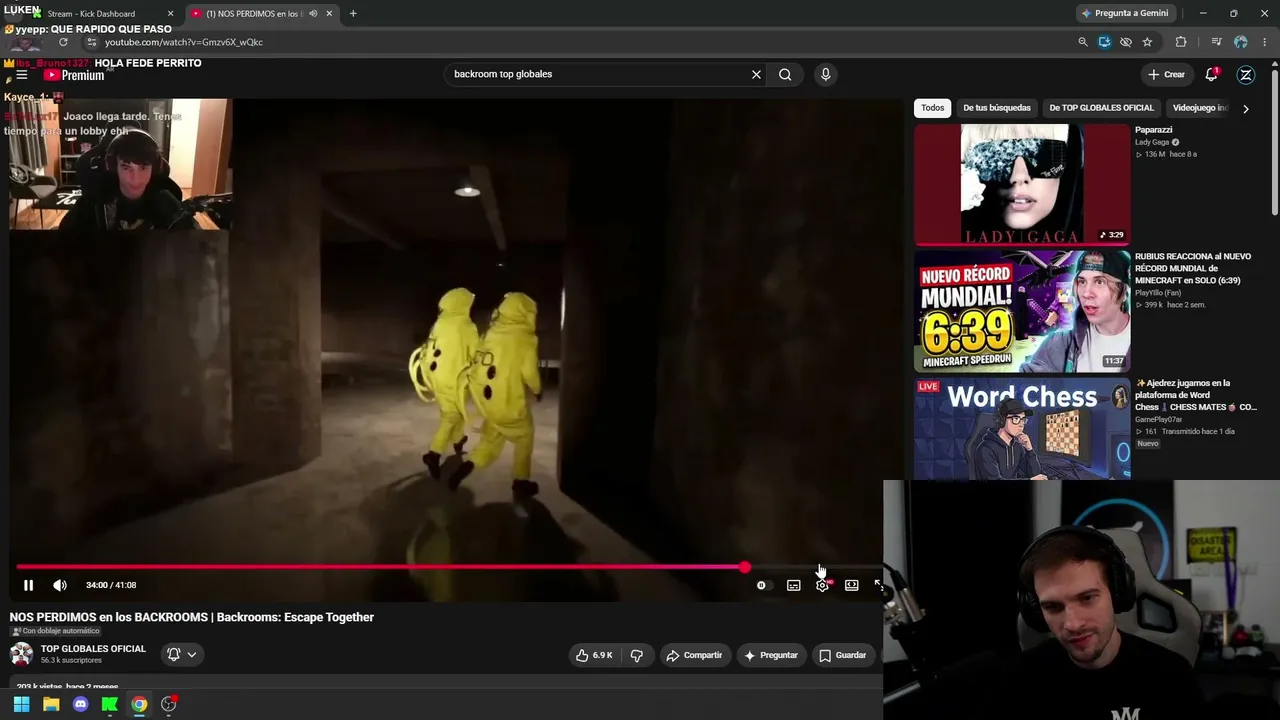Click the Preguntar button
Screen dimensions: 1280x720
(x=771, y=655)
